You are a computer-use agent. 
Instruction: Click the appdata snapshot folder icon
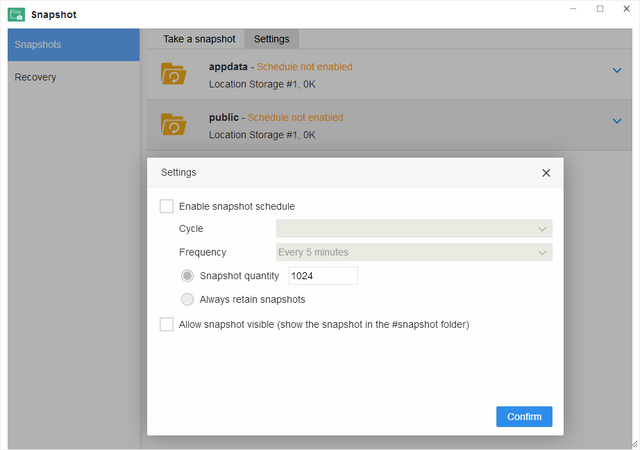pos(173,74)
